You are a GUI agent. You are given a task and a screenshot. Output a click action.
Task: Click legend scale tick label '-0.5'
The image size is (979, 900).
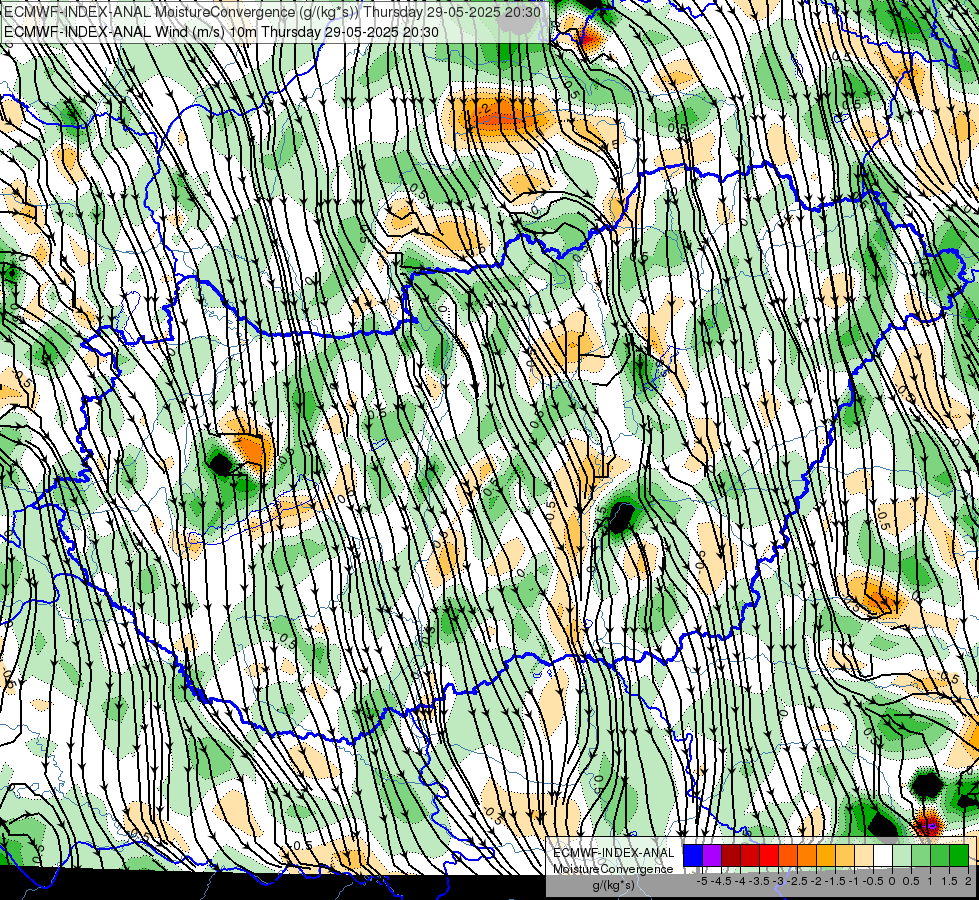[873, 881]
